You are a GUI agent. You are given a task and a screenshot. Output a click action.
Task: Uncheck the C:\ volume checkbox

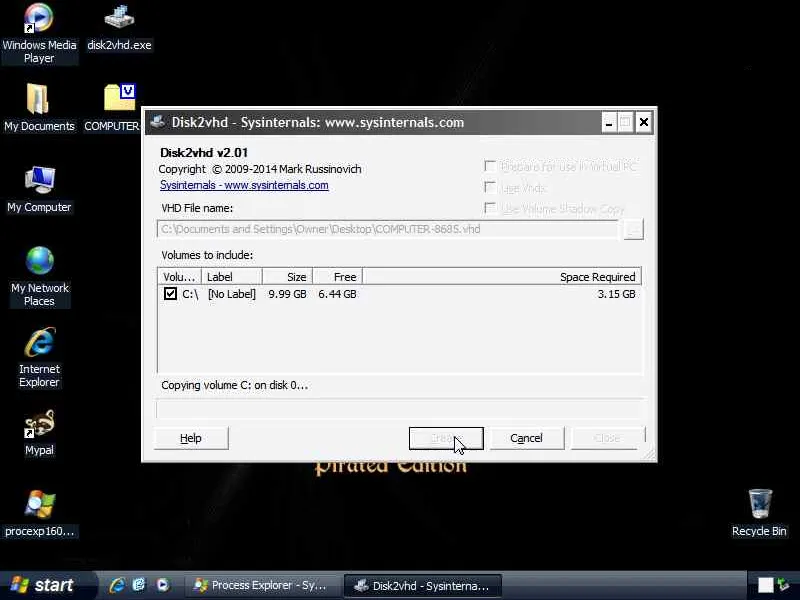[x=170, y=294]
